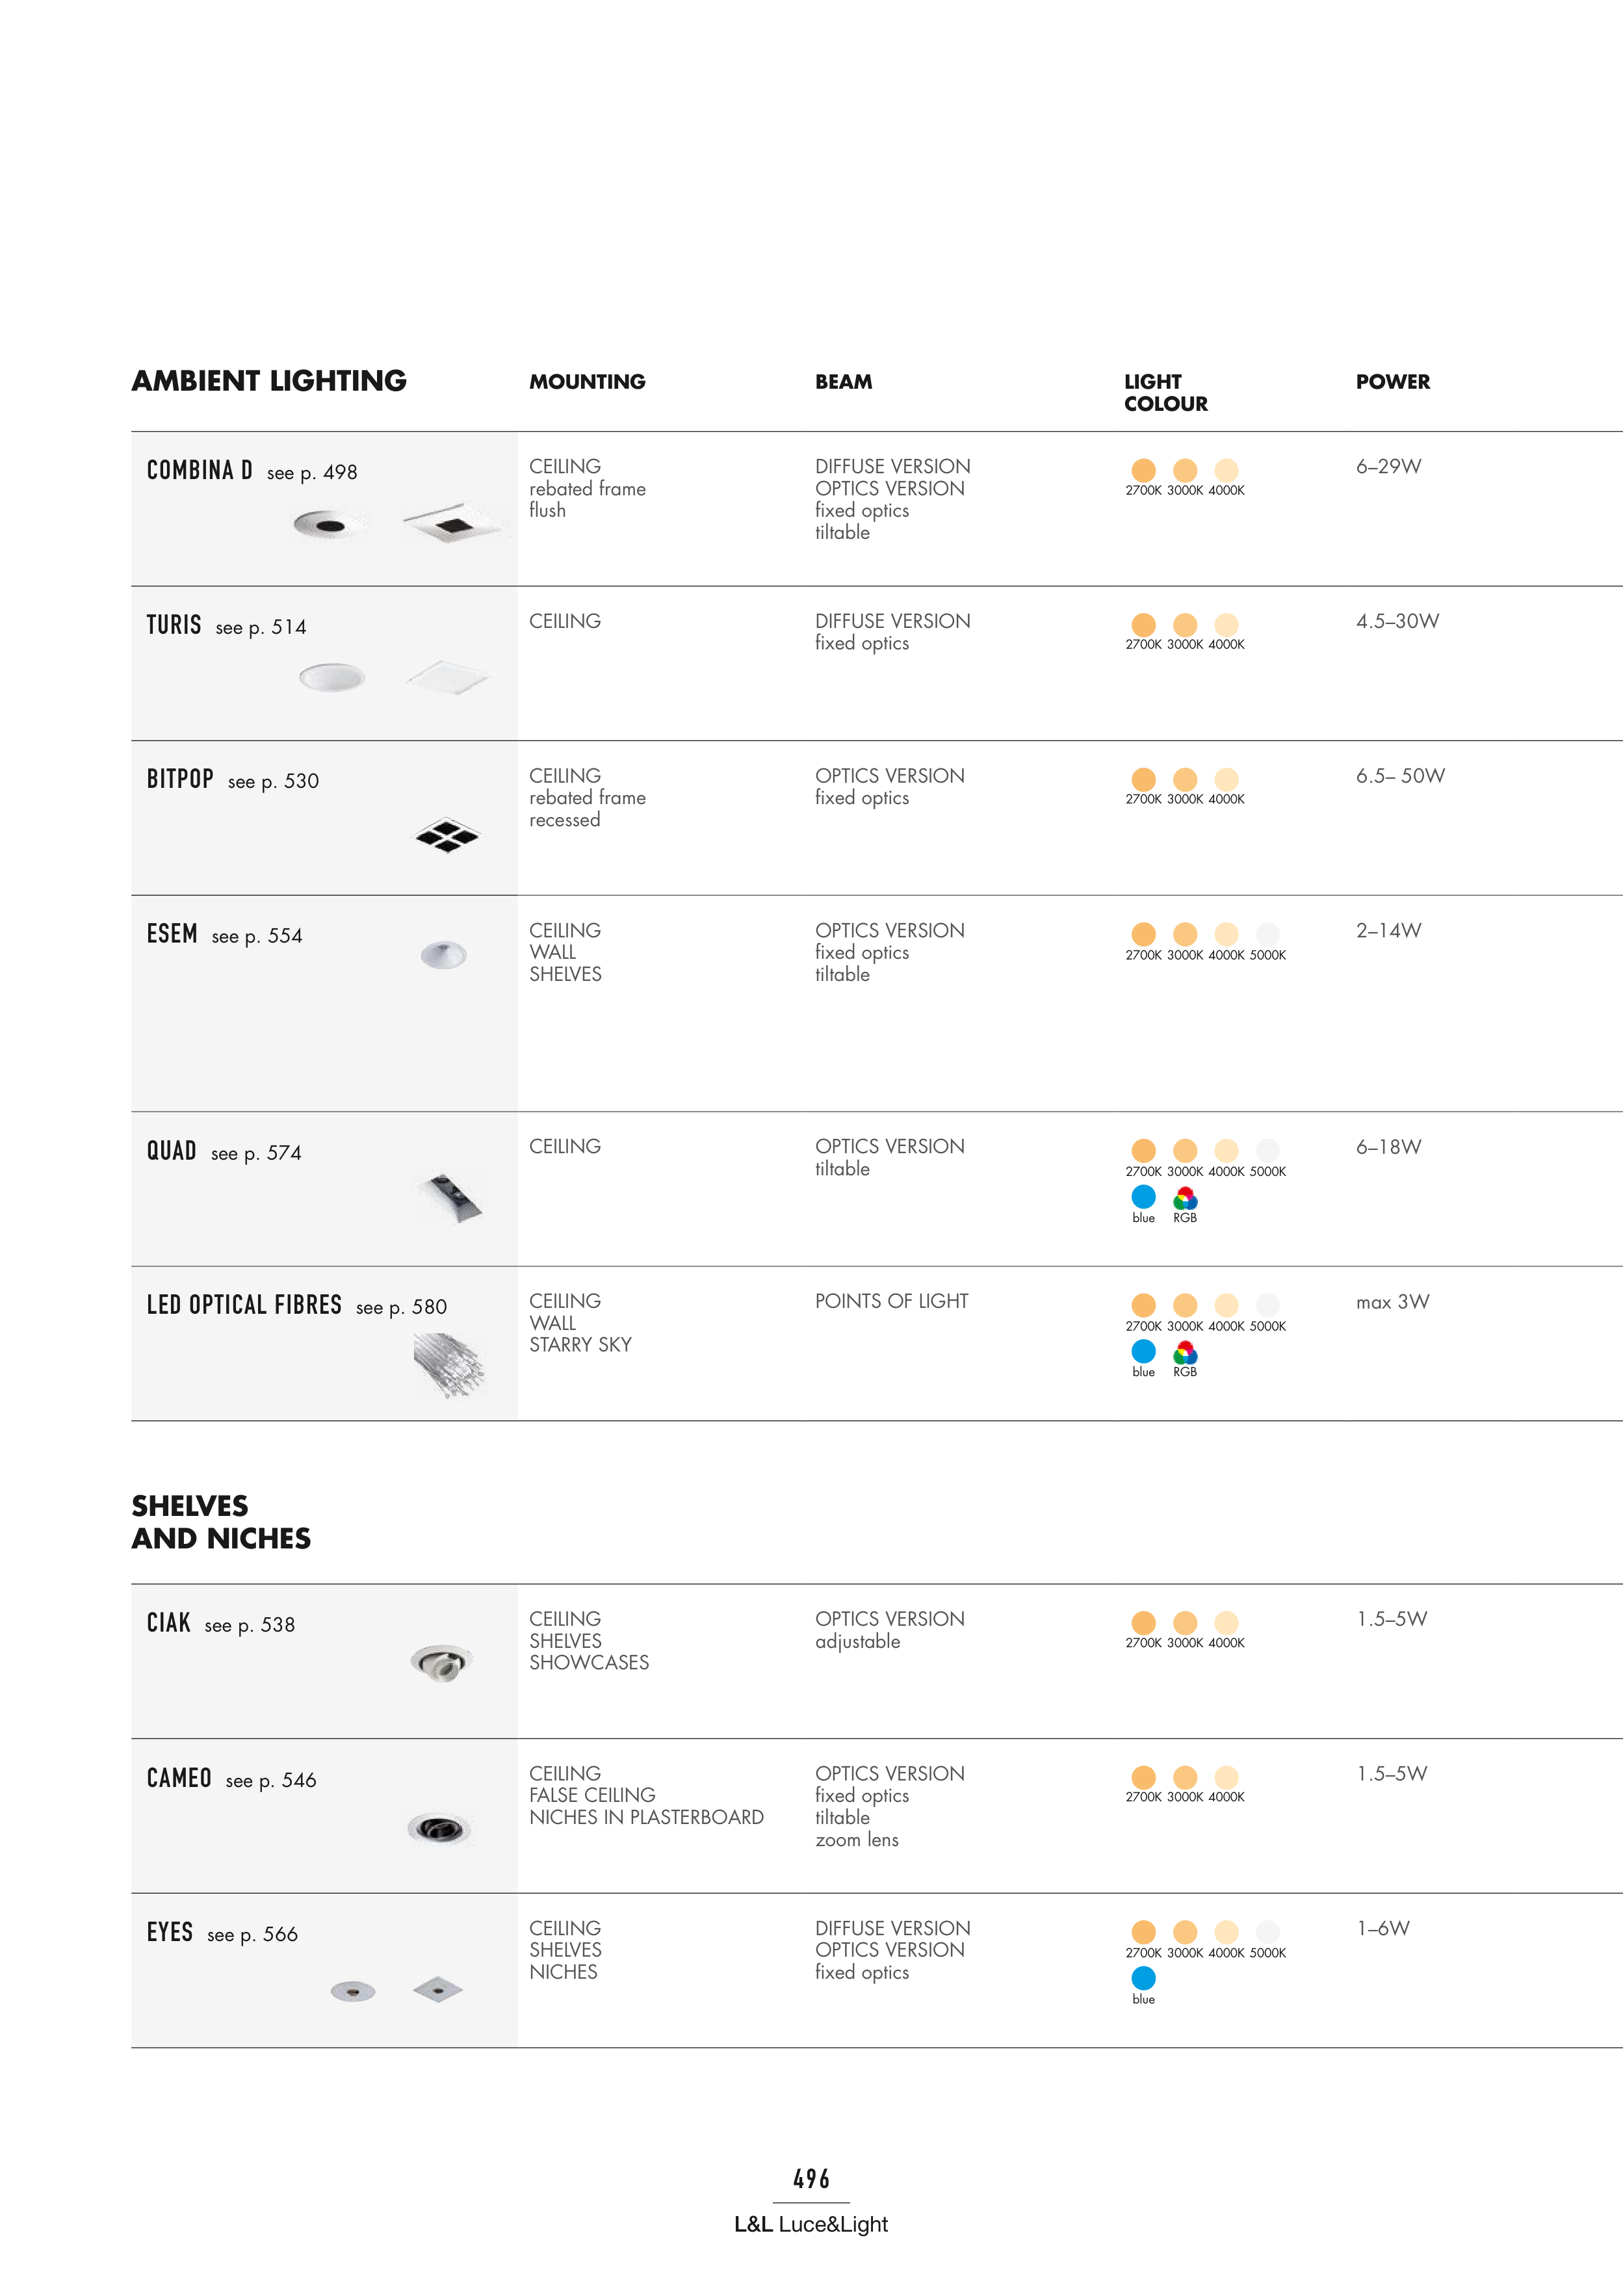Screen dimensions: 1623x2296
Task: Click the QUAD row RGB colour icon
Action: pos(1185,1198)
